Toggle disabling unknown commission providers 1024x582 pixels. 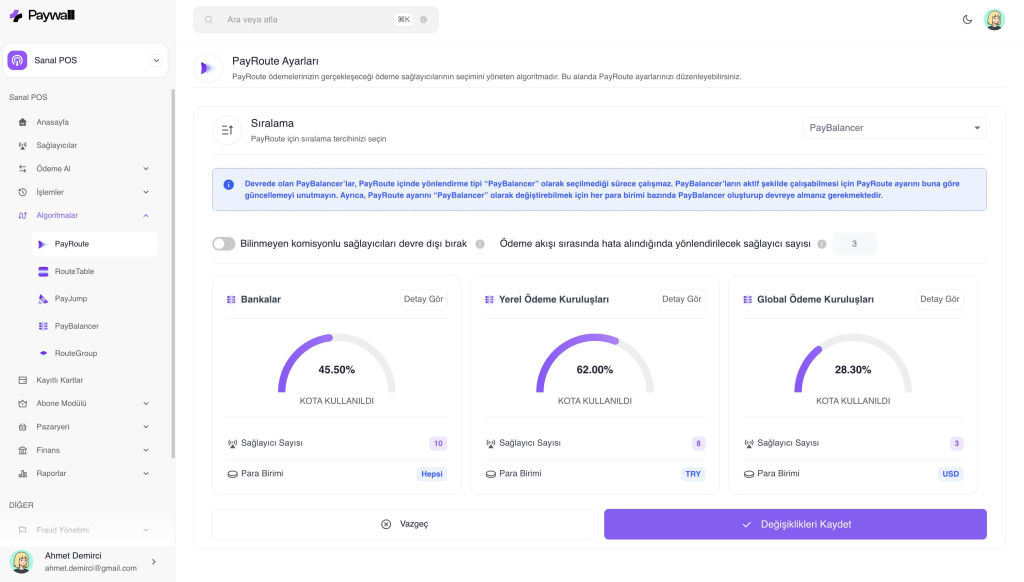pyautogui.click(x=223, y=244)
